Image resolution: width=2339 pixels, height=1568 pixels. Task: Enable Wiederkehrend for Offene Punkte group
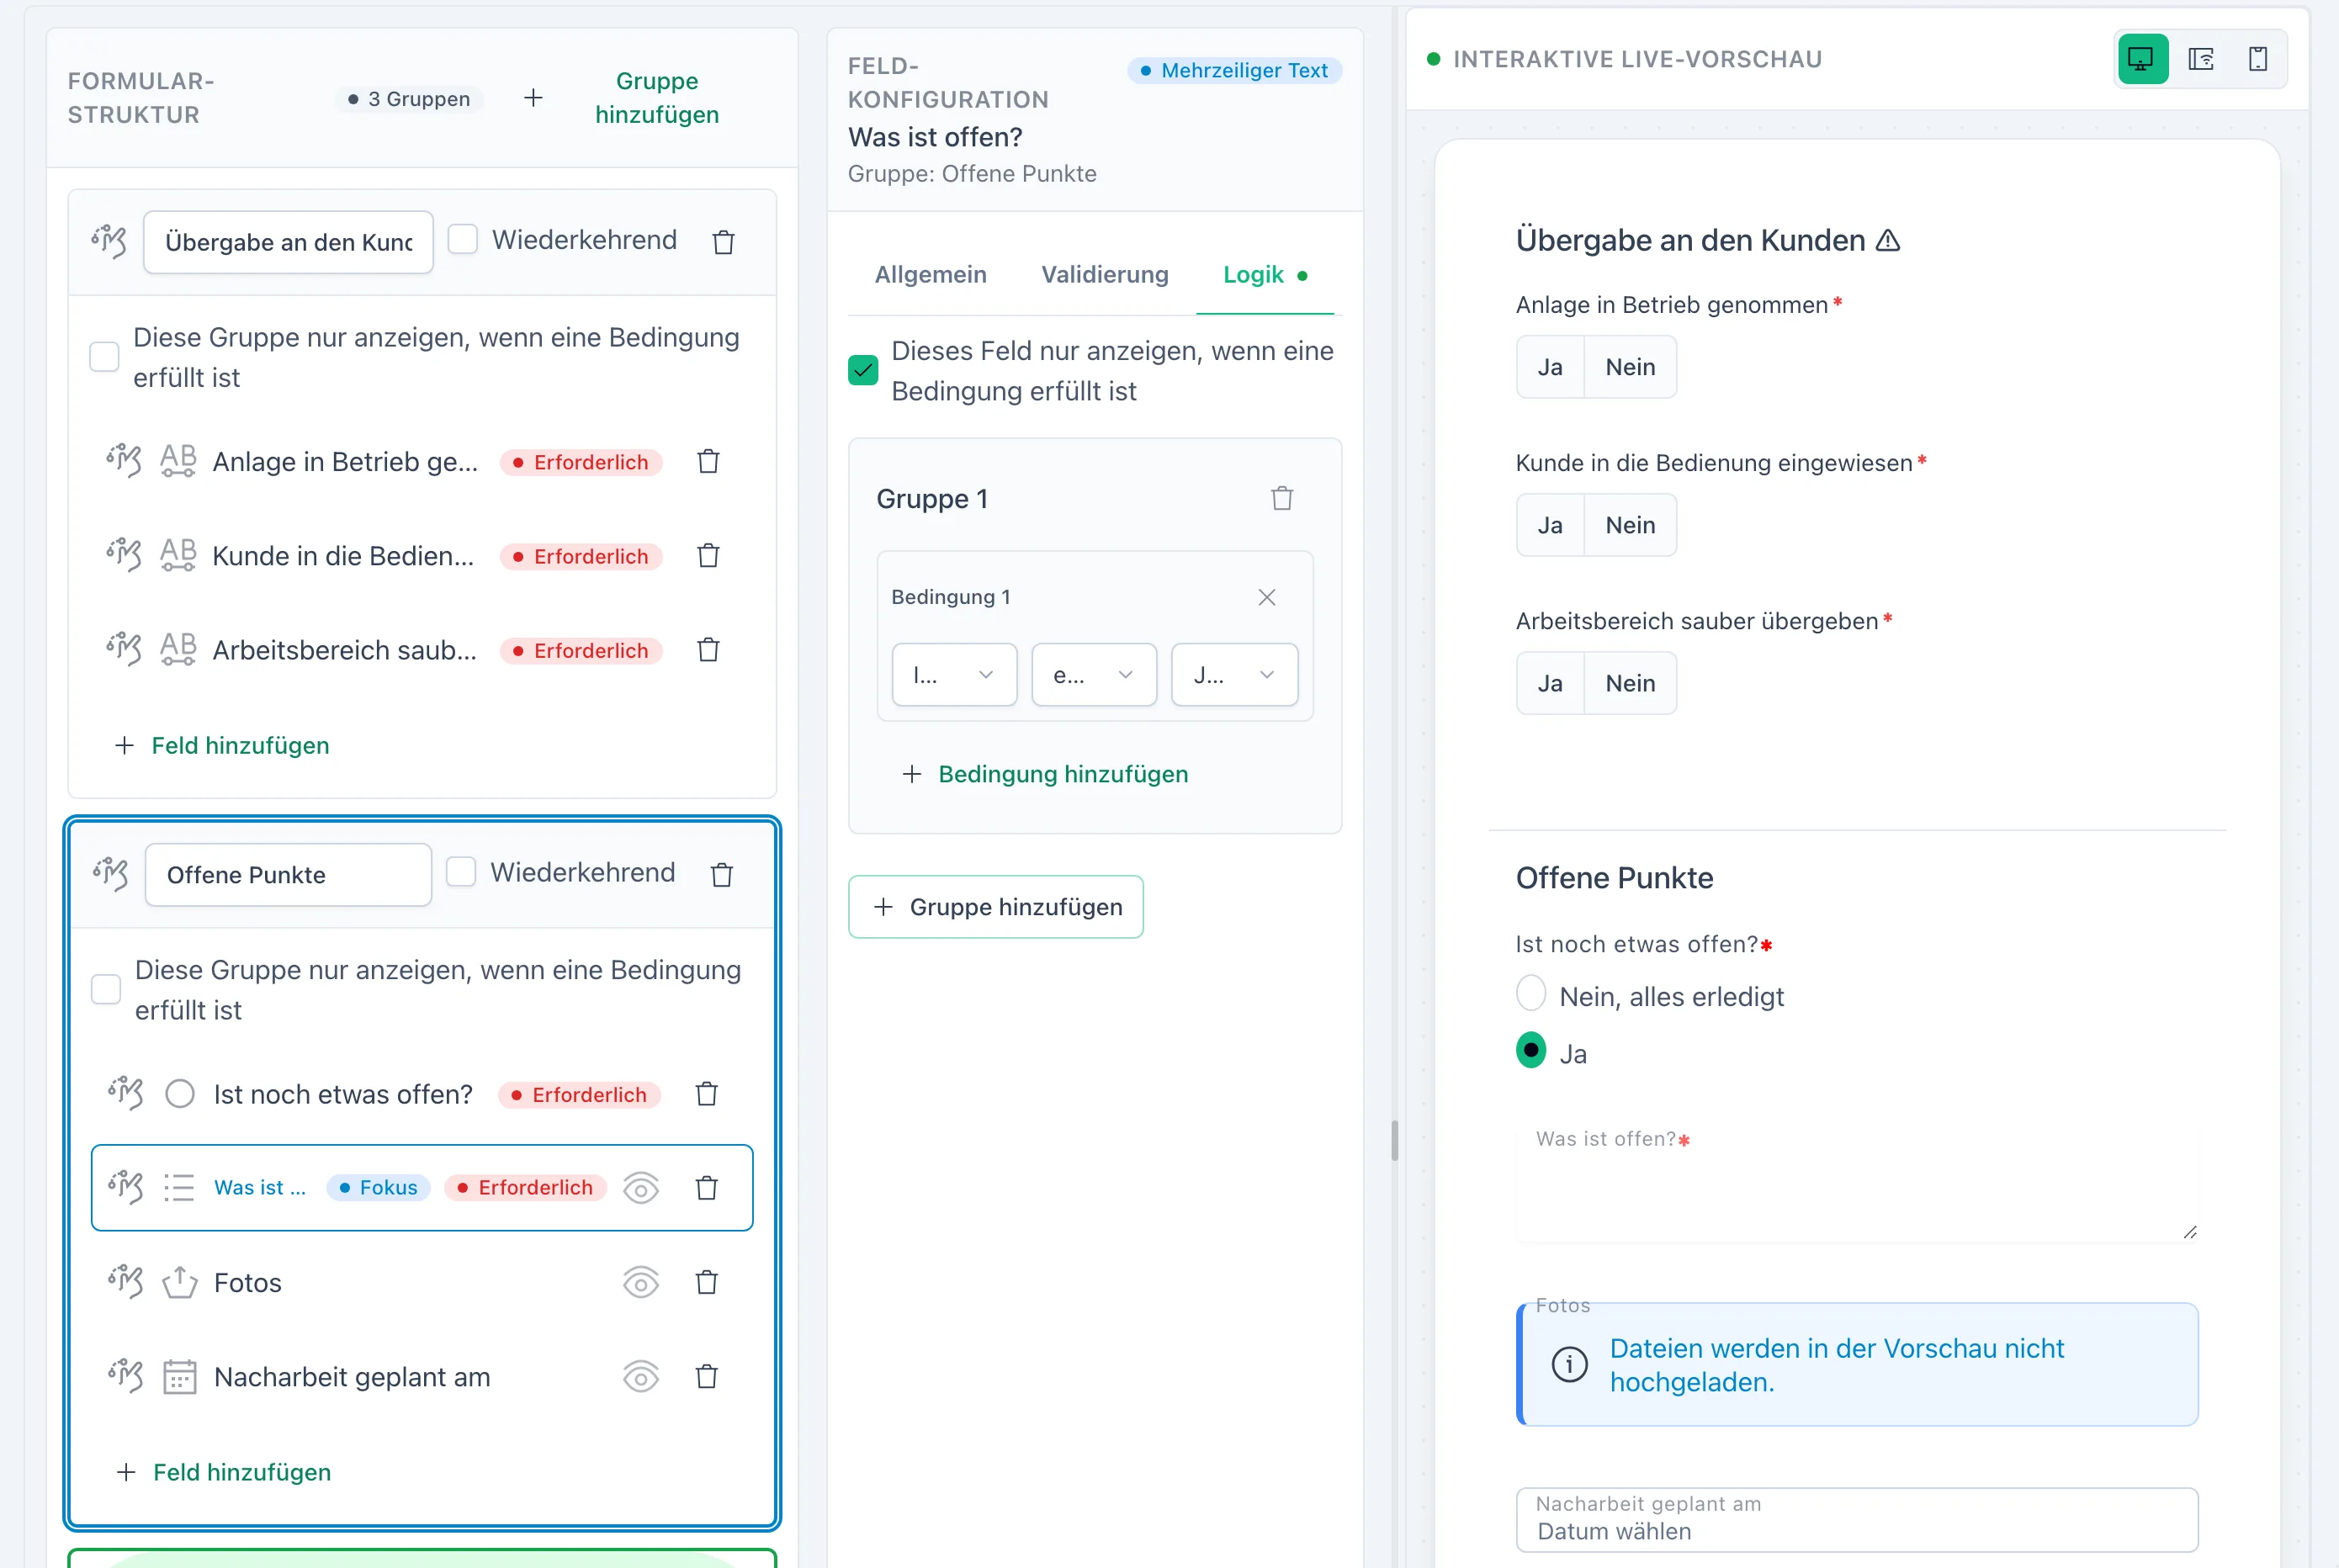click(460, 872)
